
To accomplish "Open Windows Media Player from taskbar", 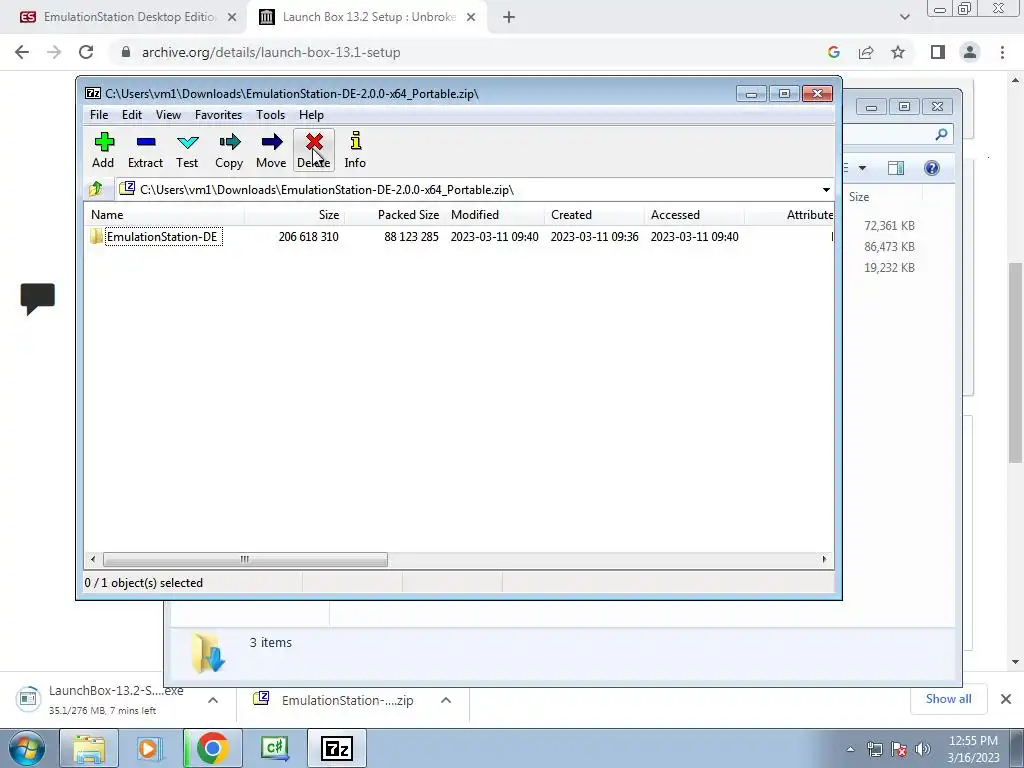I will (149, 748).
